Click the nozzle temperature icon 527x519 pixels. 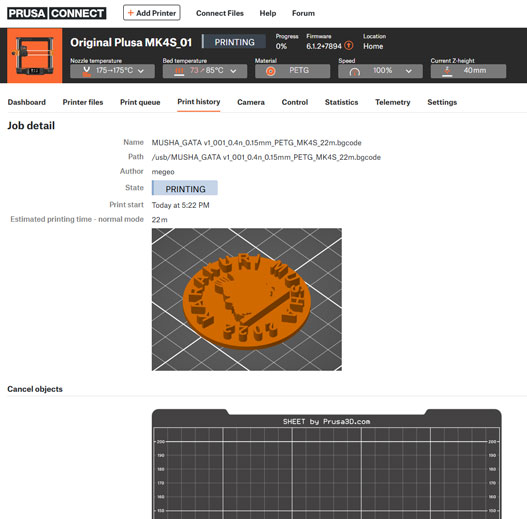pyautogui.click(x=86, y=71)
